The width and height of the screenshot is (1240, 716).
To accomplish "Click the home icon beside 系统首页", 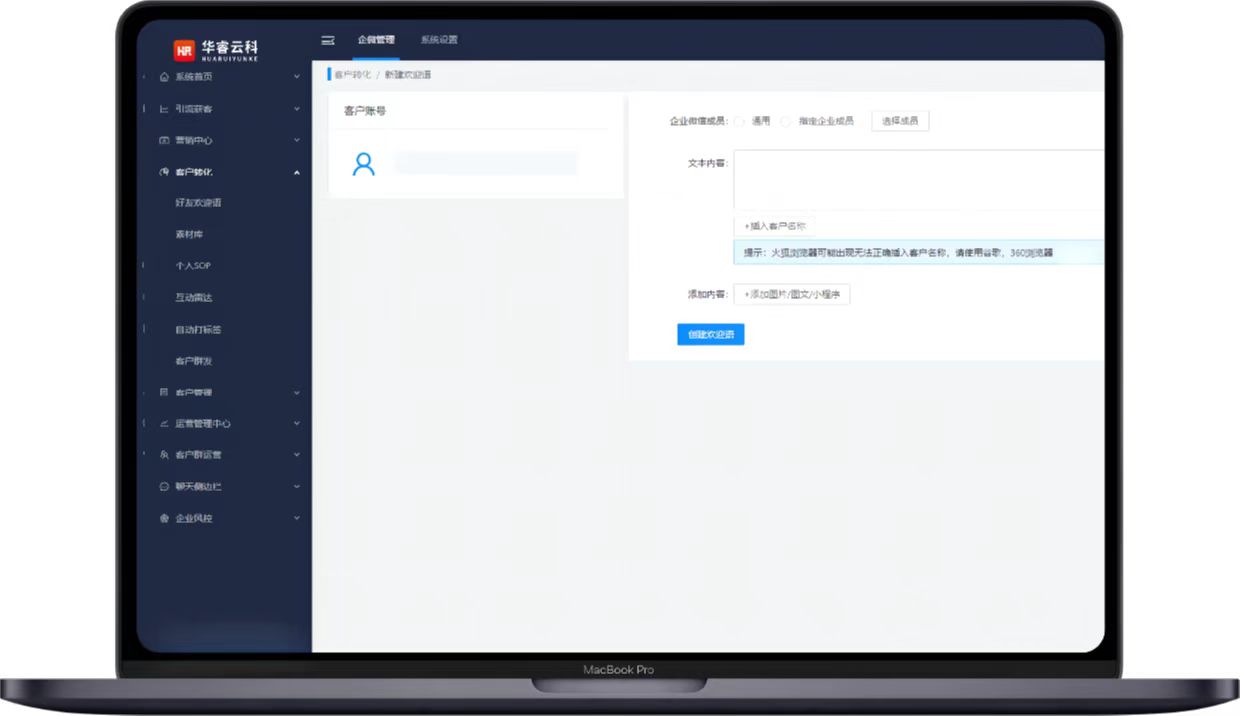I will click(164, 77).
